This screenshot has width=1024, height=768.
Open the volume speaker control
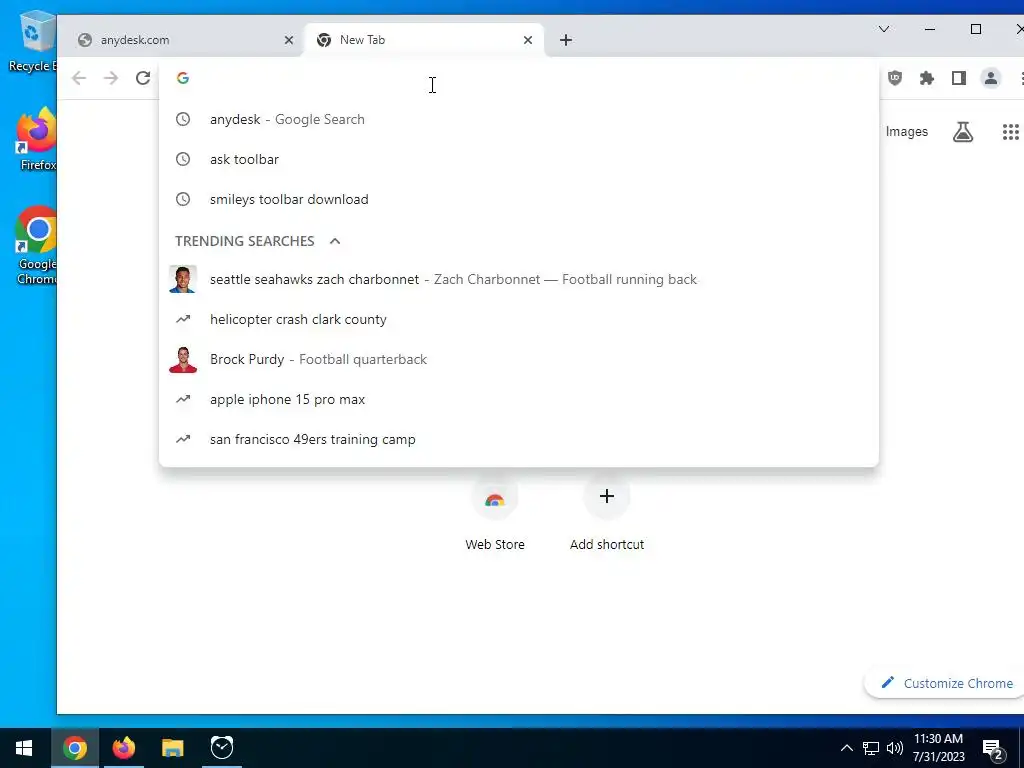pyautogui.click(x=894, y=748)
